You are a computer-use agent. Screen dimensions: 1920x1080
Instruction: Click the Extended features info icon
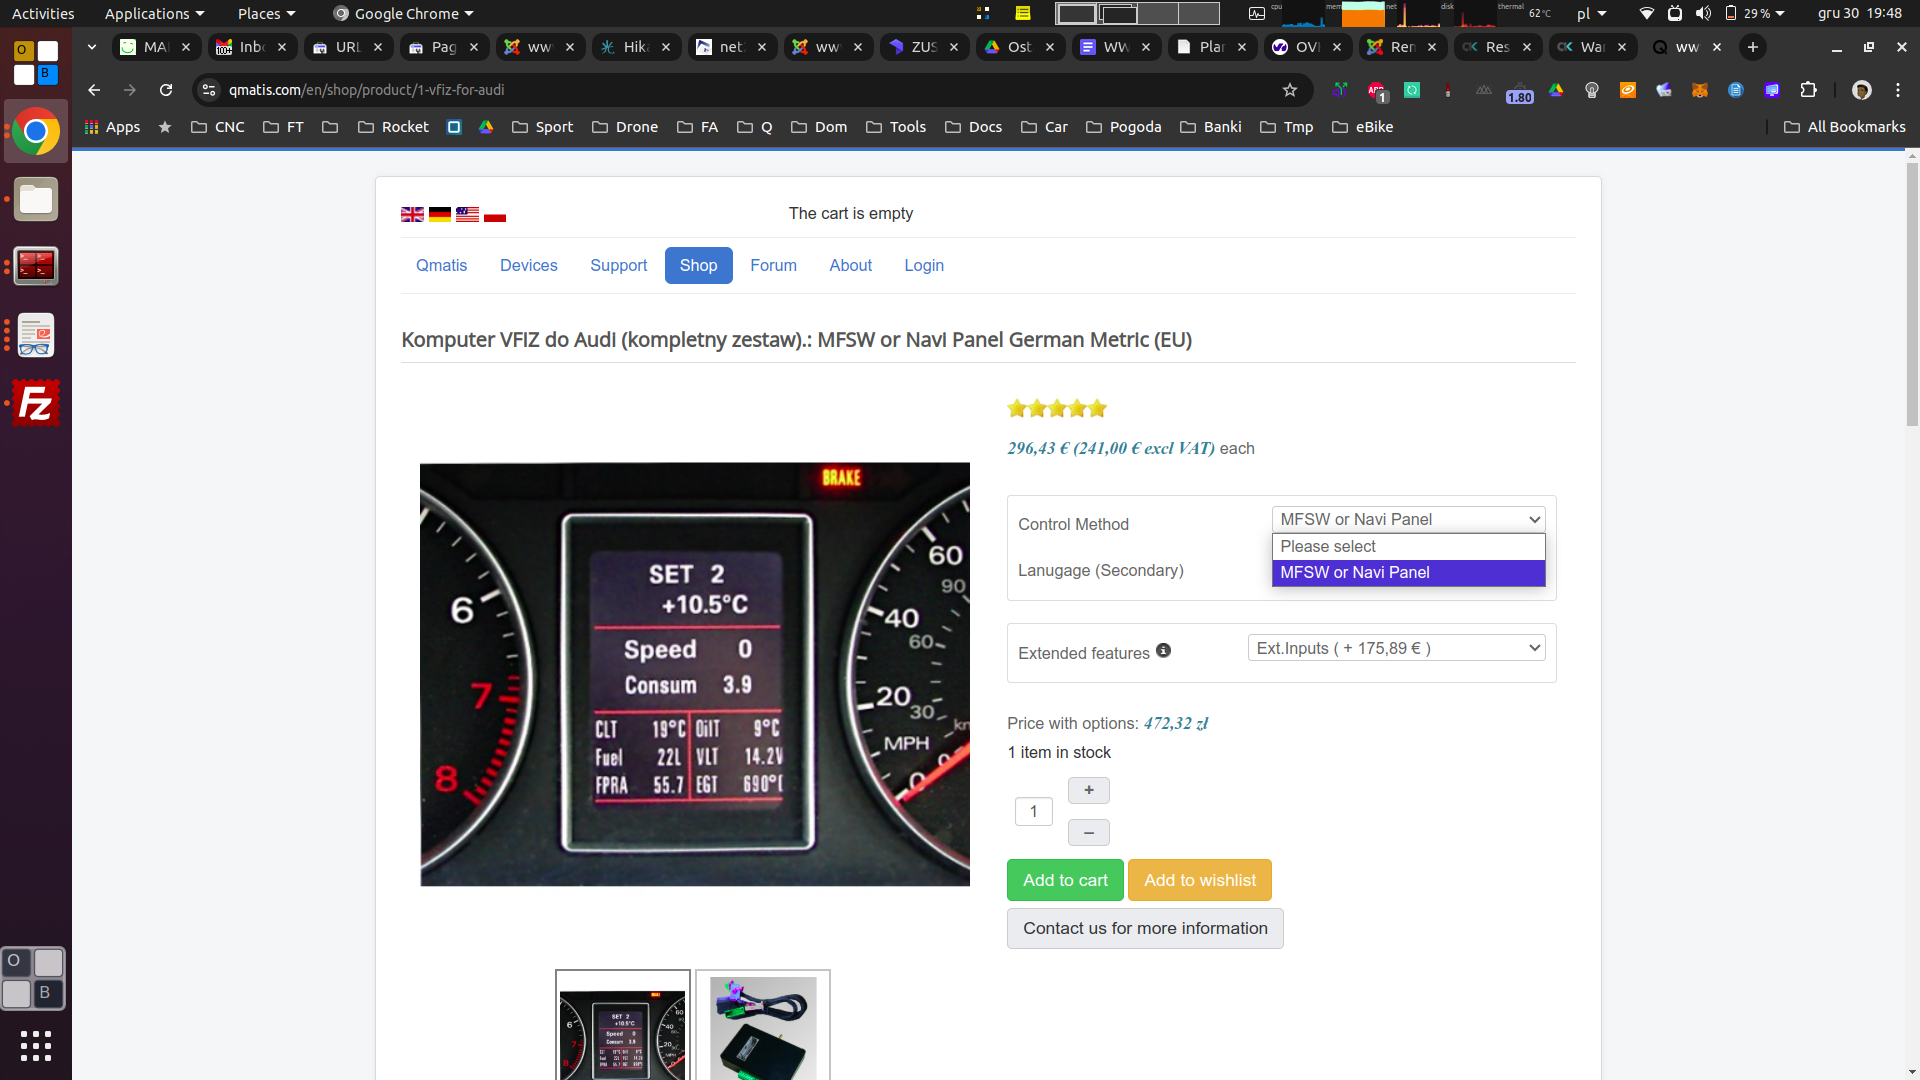coord(1163,651)
